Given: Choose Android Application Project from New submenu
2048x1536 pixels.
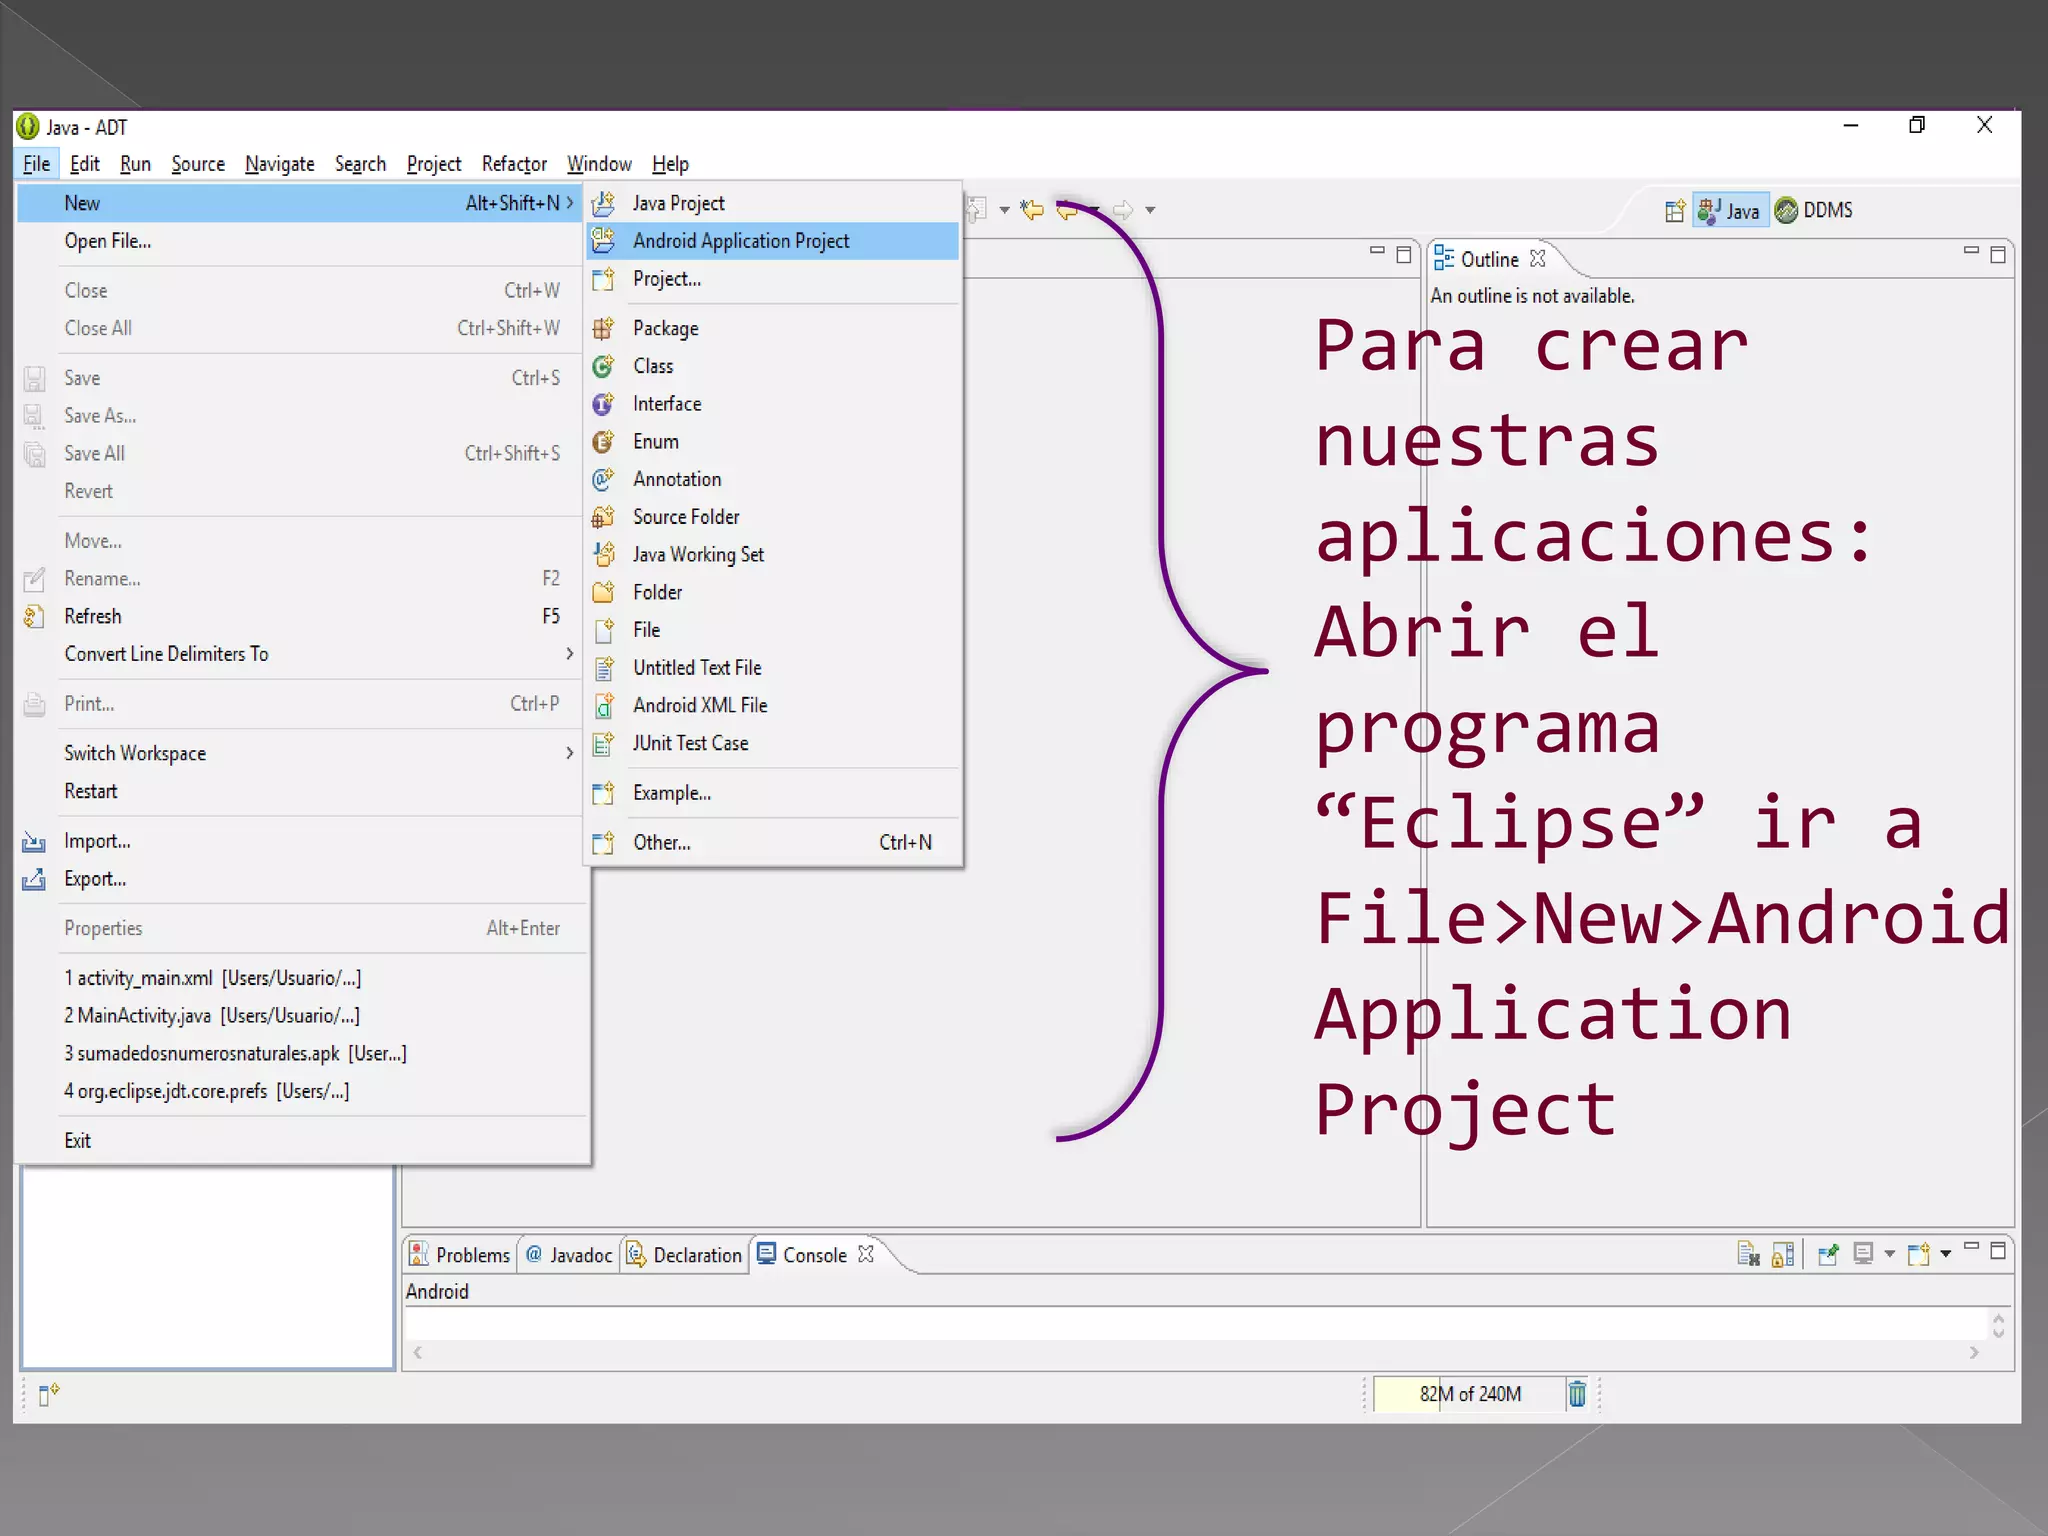Looking at the screenshot, I should (772, 241).
